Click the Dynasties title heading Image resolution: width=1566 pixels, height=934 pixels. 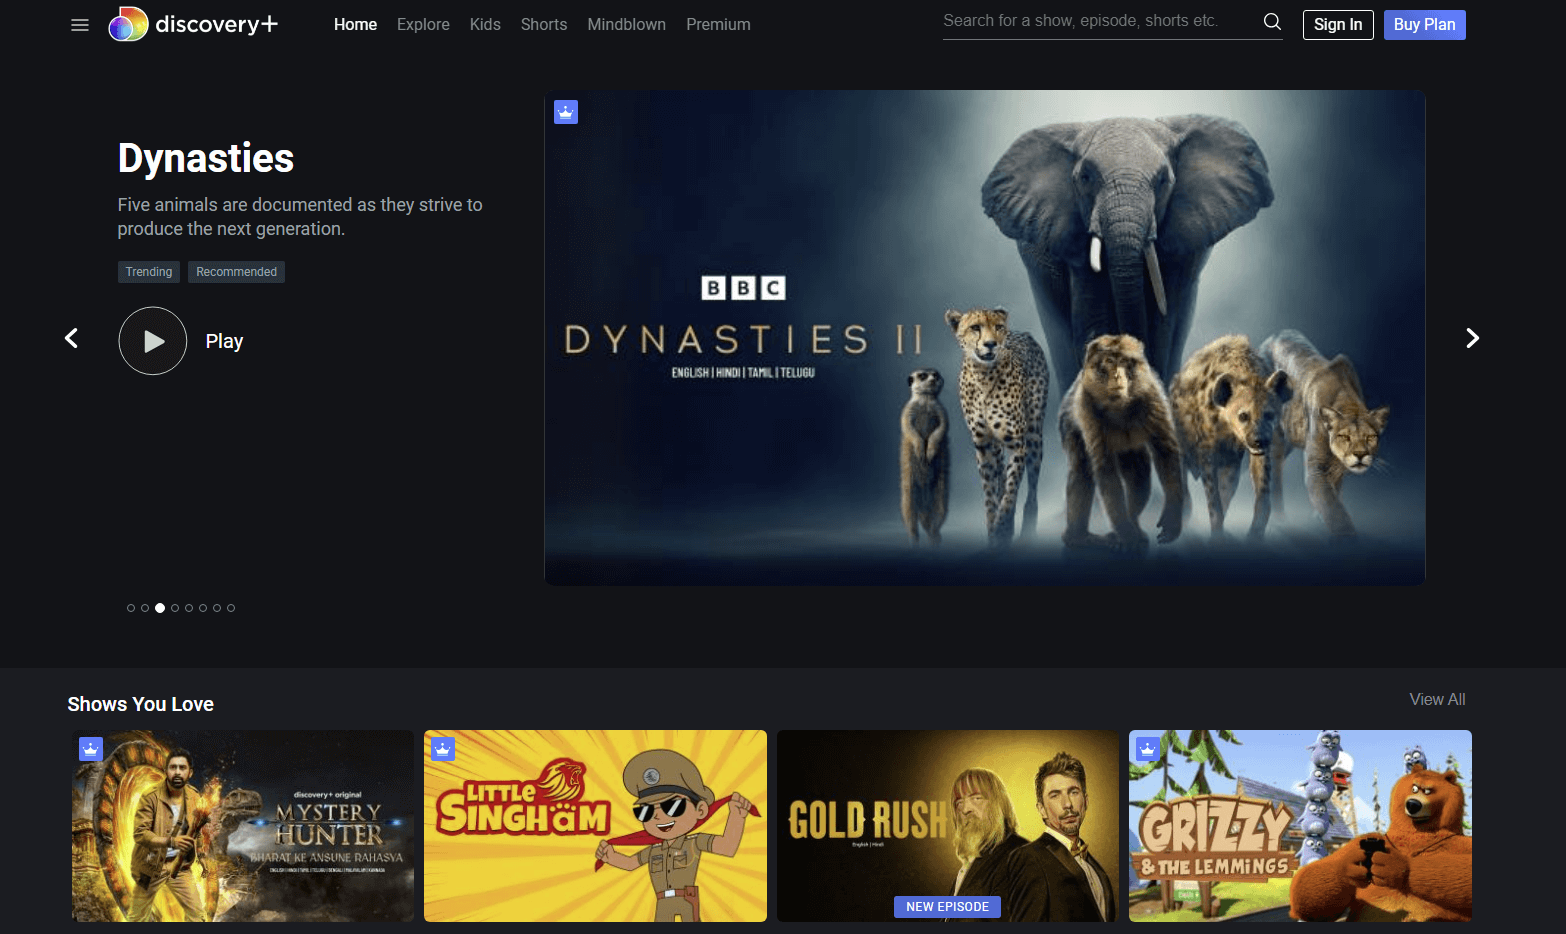[206, 158]
